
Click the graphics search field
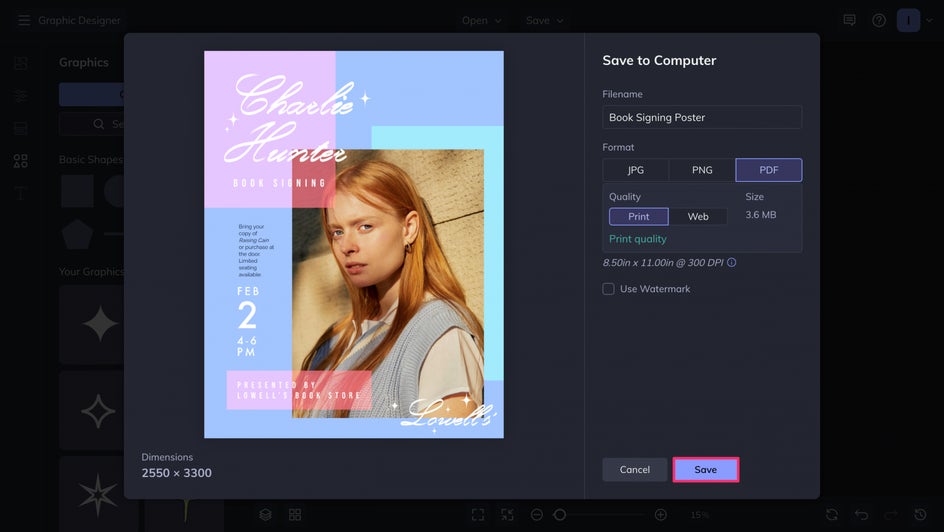point(92,124)
